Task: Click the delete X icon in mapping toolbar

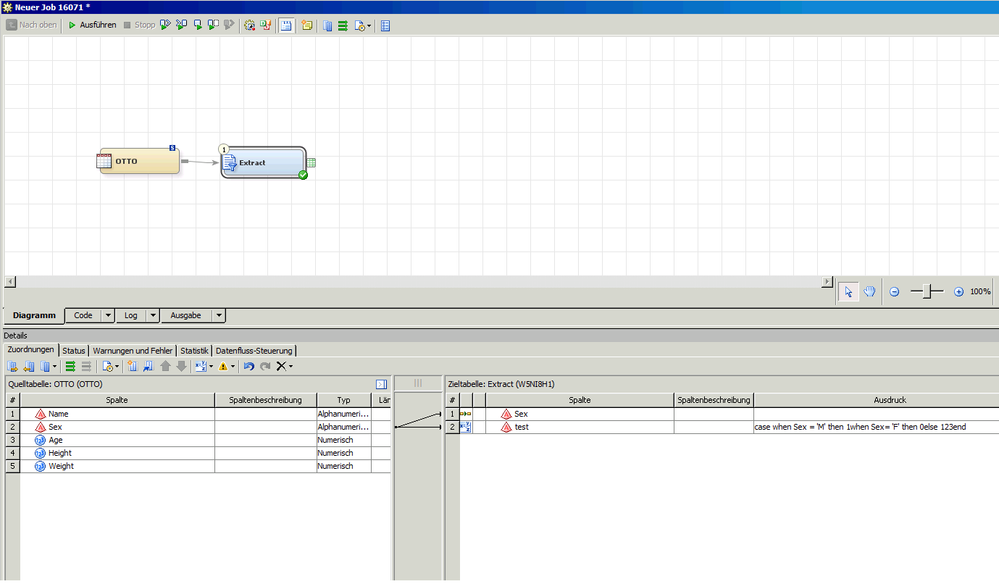Action: (x=281, y=367)
